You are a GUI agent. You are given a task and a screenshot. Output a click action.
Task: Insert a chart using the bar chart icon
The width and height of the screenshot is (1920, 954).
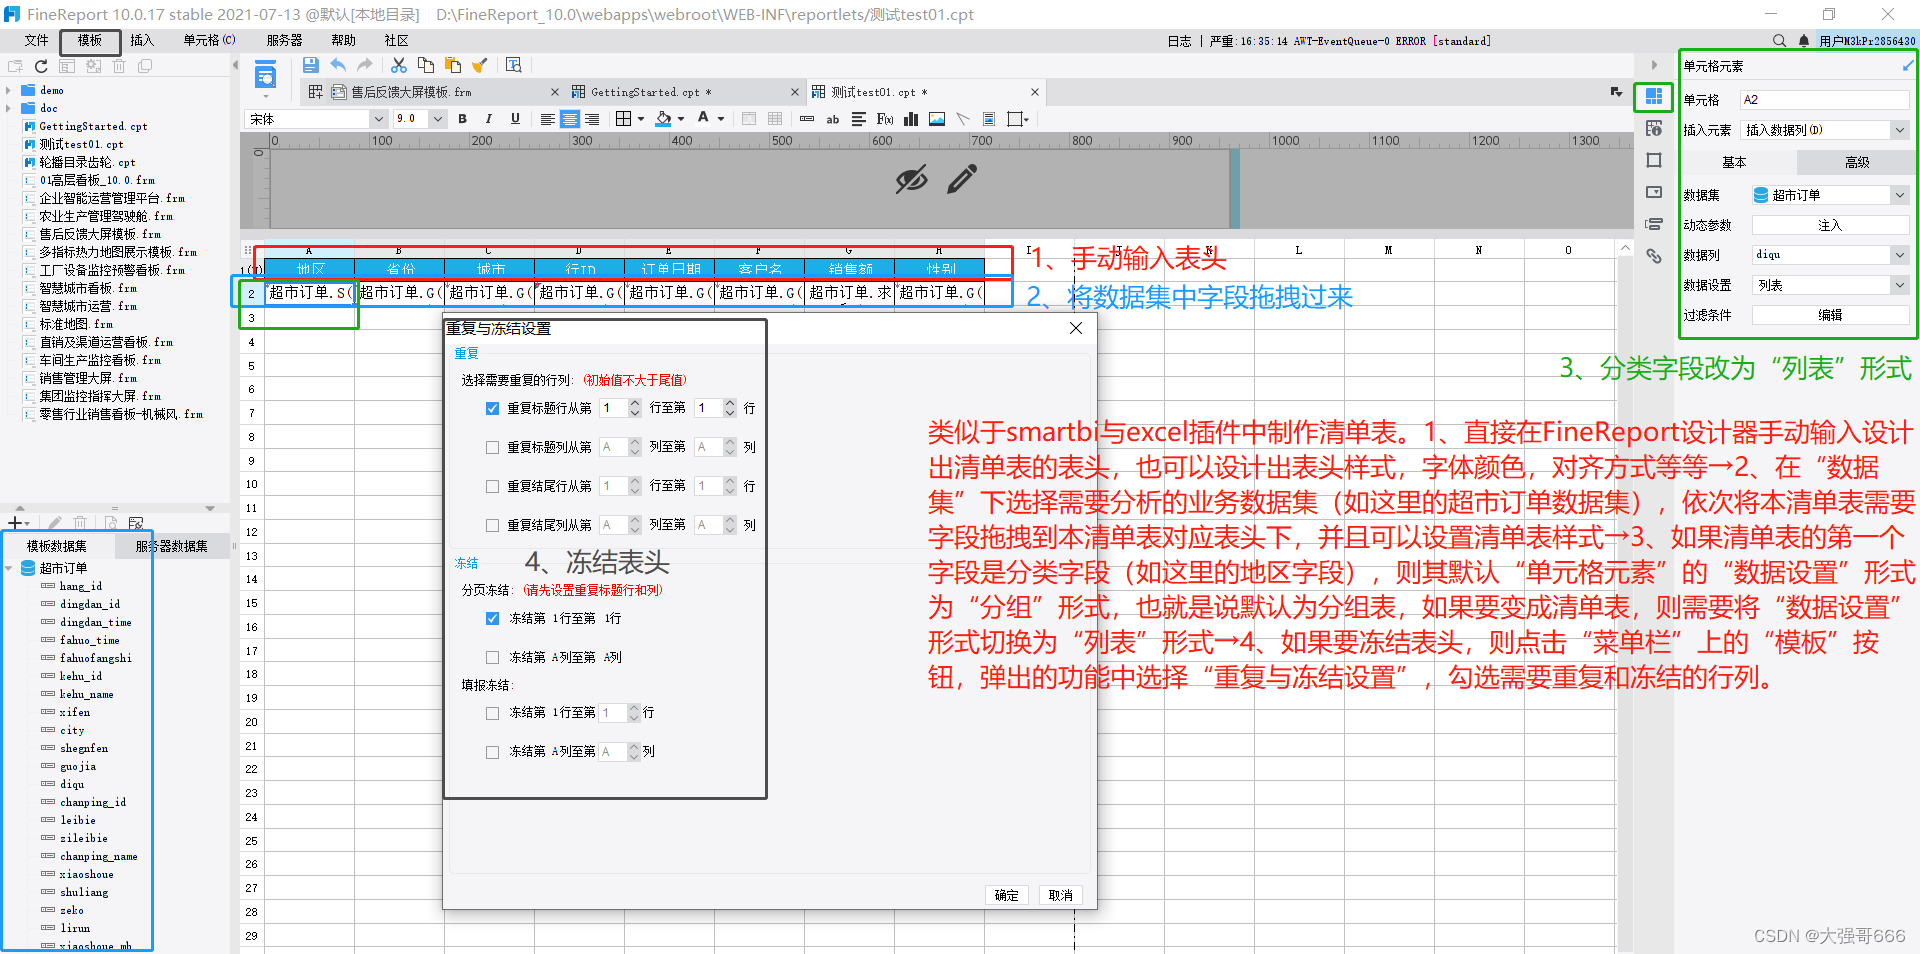911,119
